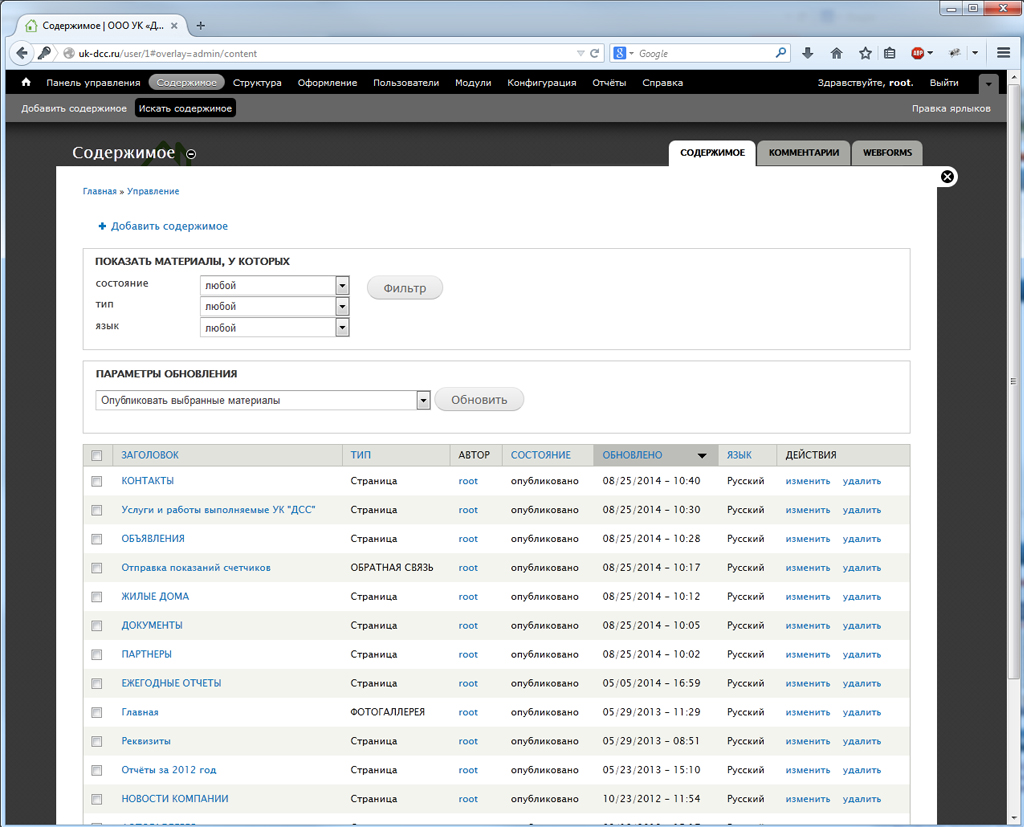Close the admin overlay with X icon
The height and width of the screenshot is (827, 1024).
point(947,176)
